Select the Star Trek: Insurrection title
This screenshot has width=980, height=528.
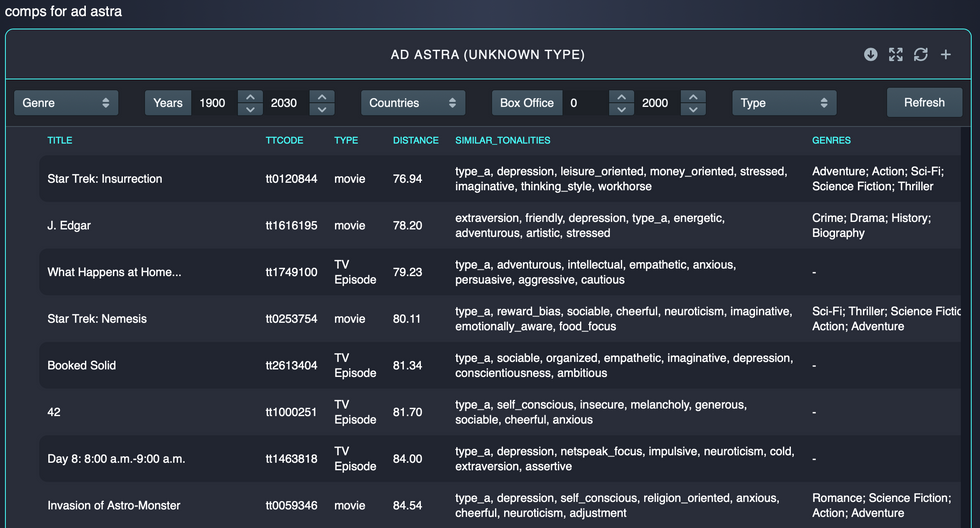105,179
